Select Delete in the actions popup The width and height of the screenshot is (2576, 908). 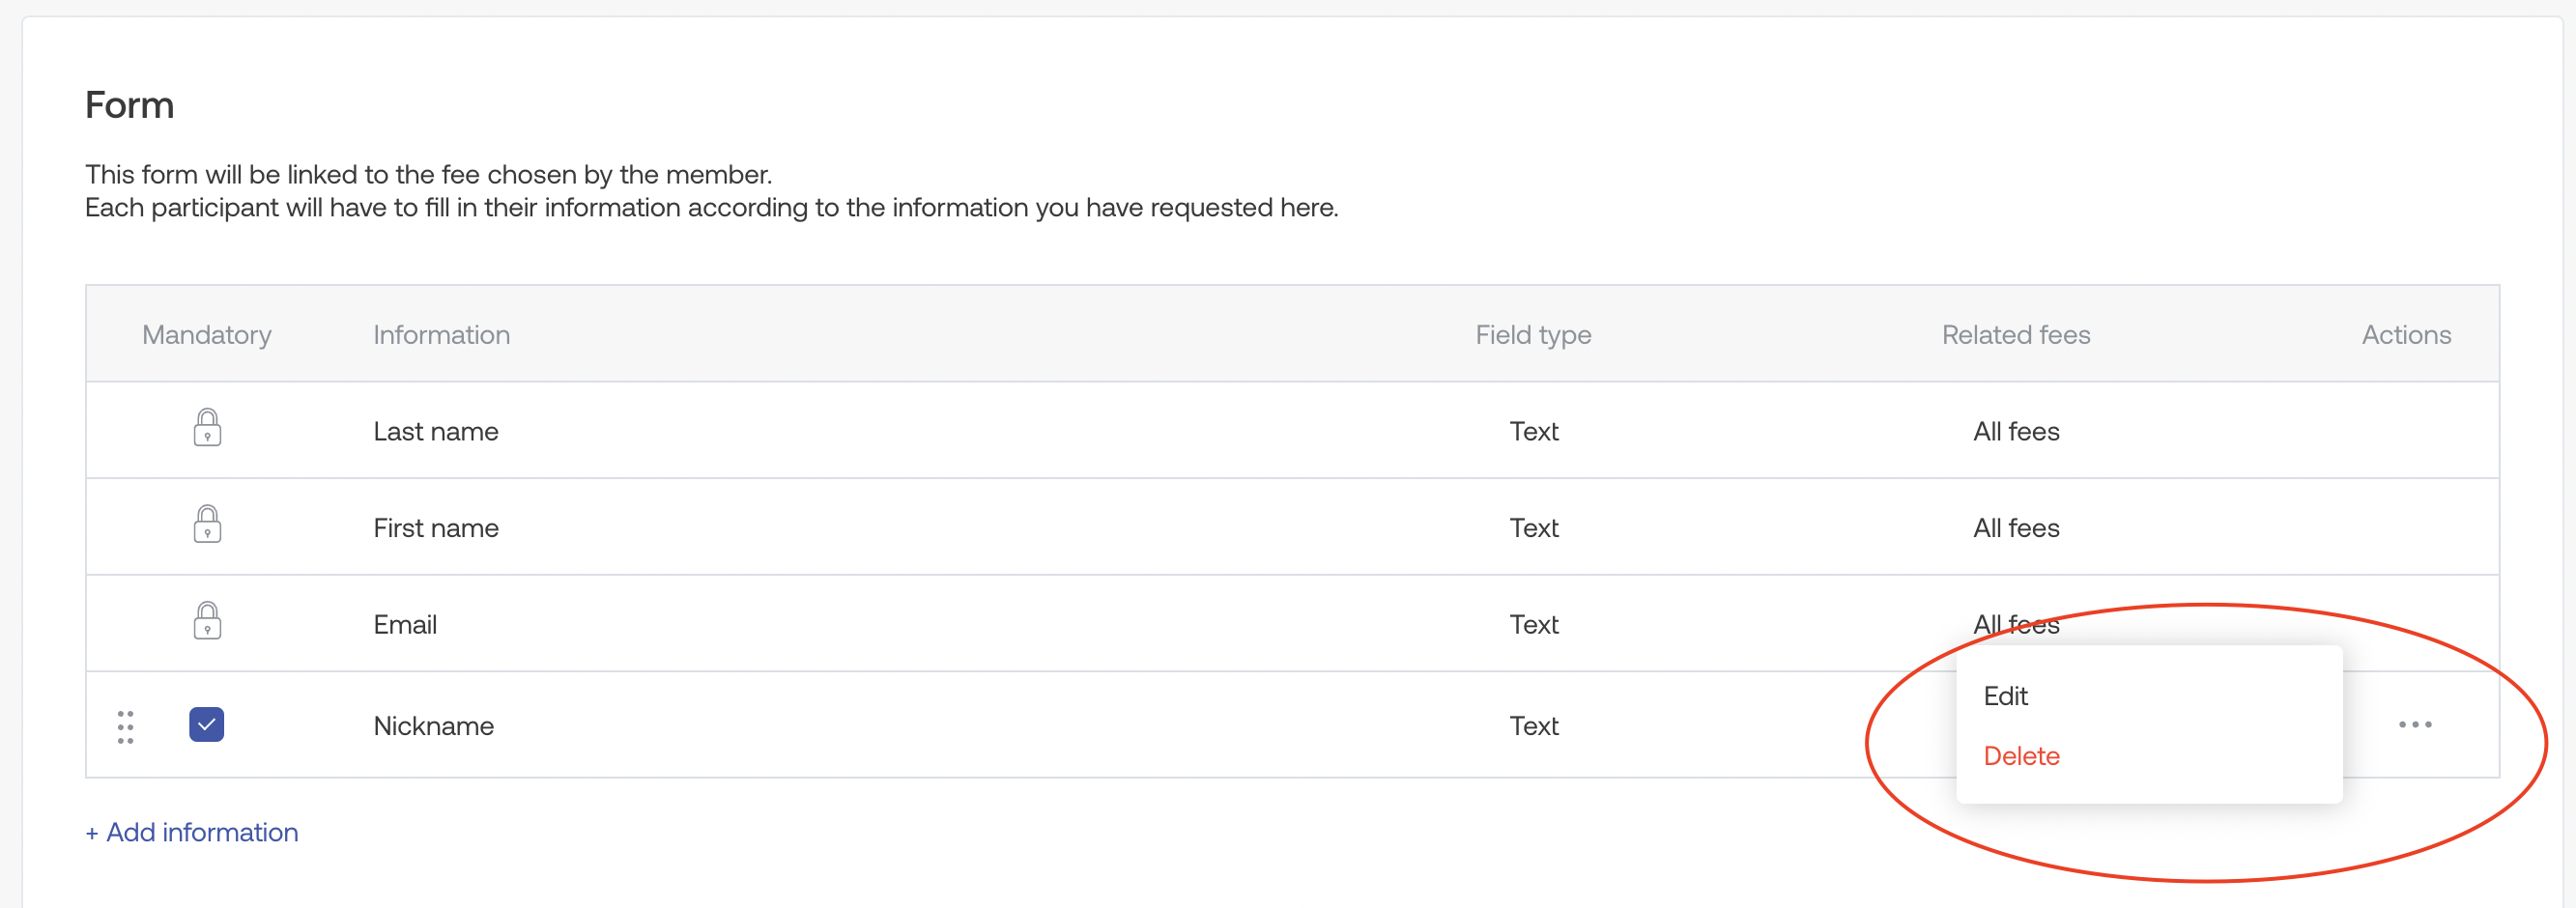click(x=2021, y=756)
